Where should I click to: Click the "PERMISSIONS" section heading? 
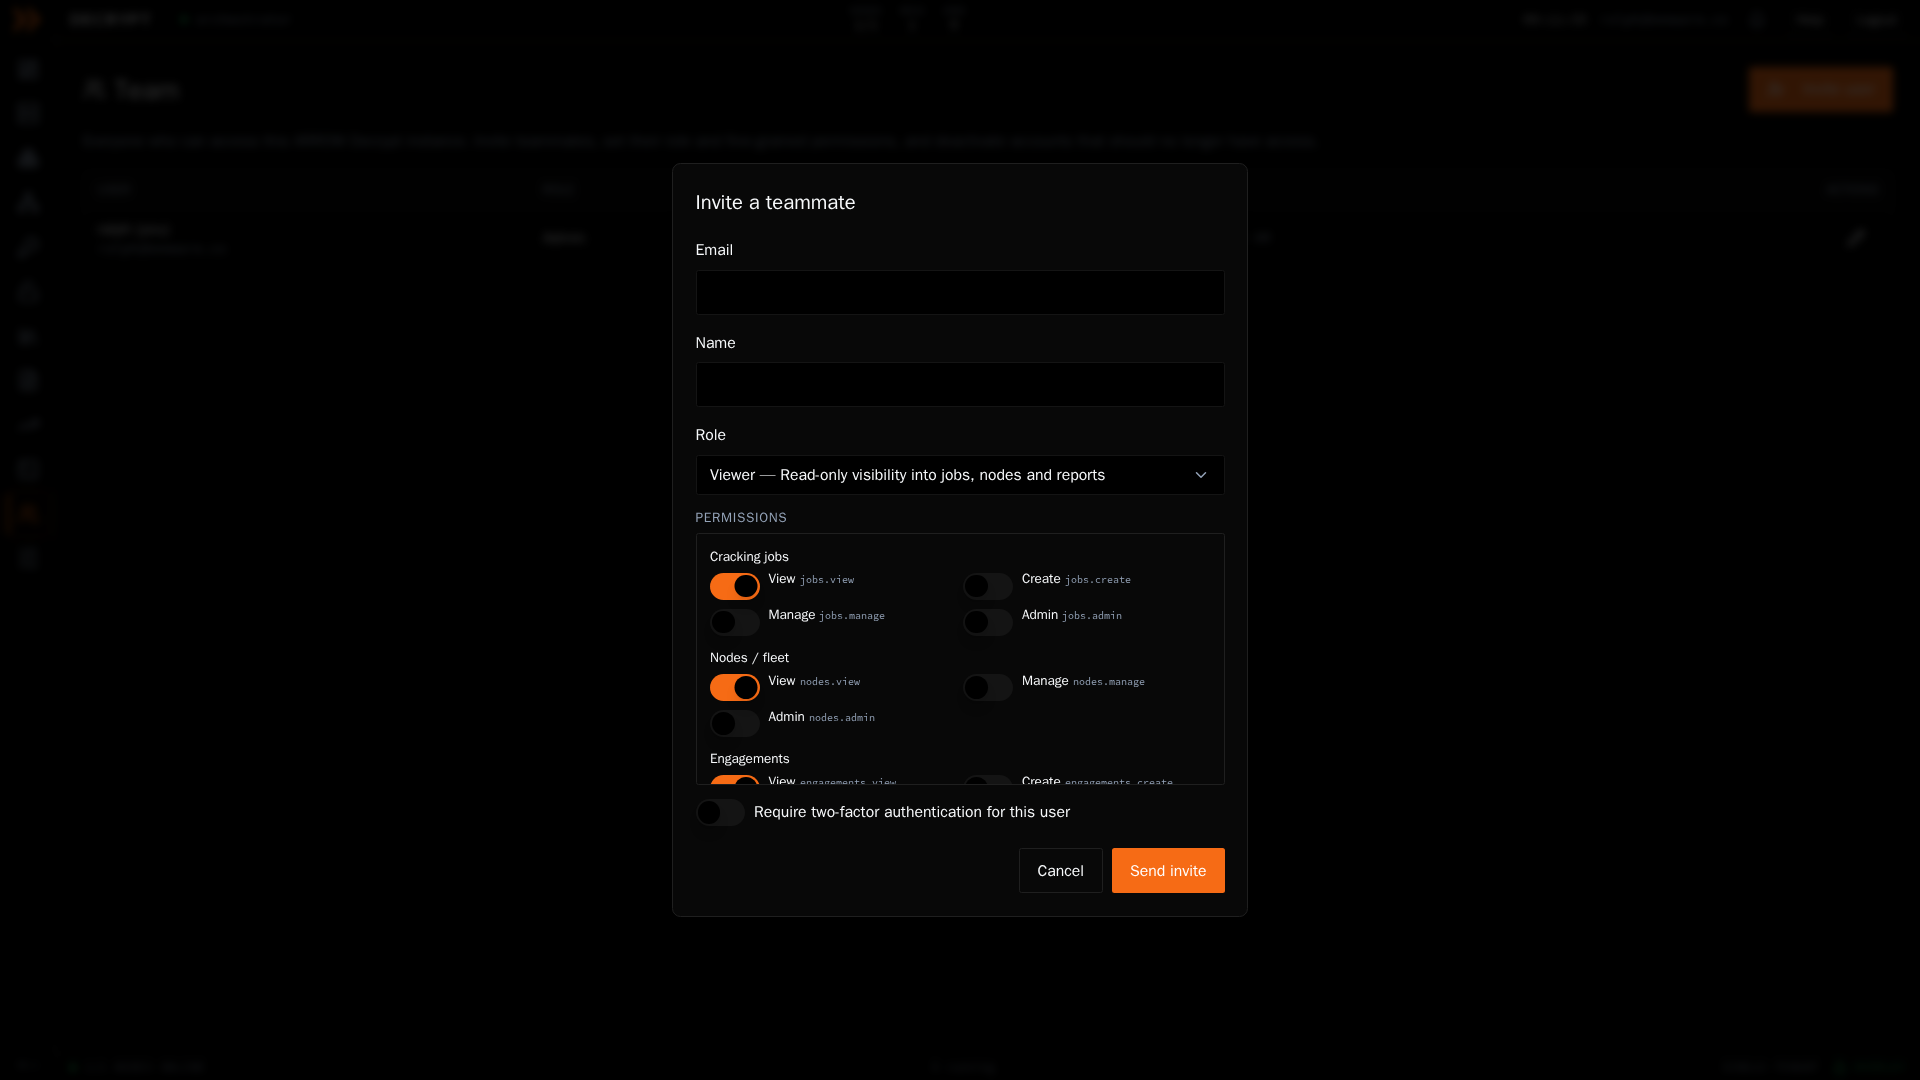click(x=741, y=518)
